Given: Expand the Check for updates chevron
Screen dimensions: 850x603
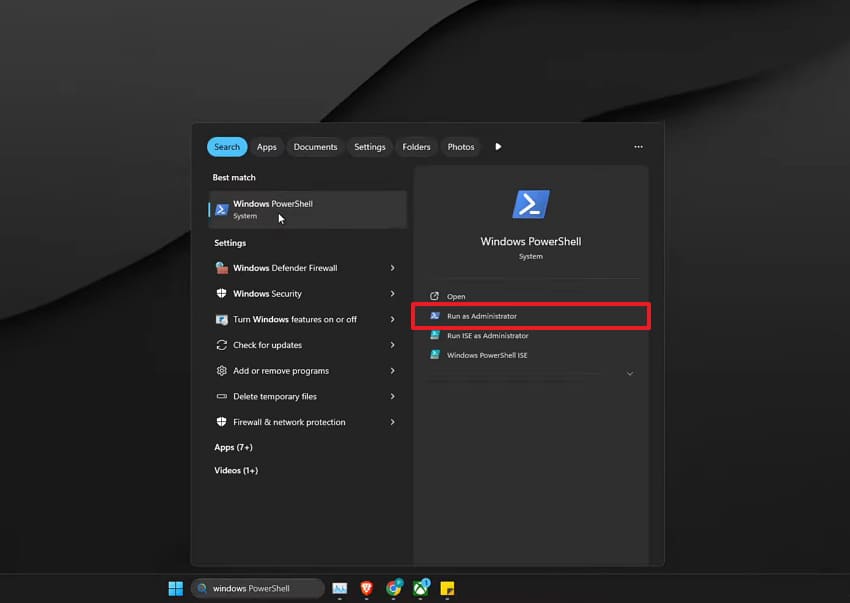Looking at the screenshot, I should pyautogui.click(x=392, y=345).
